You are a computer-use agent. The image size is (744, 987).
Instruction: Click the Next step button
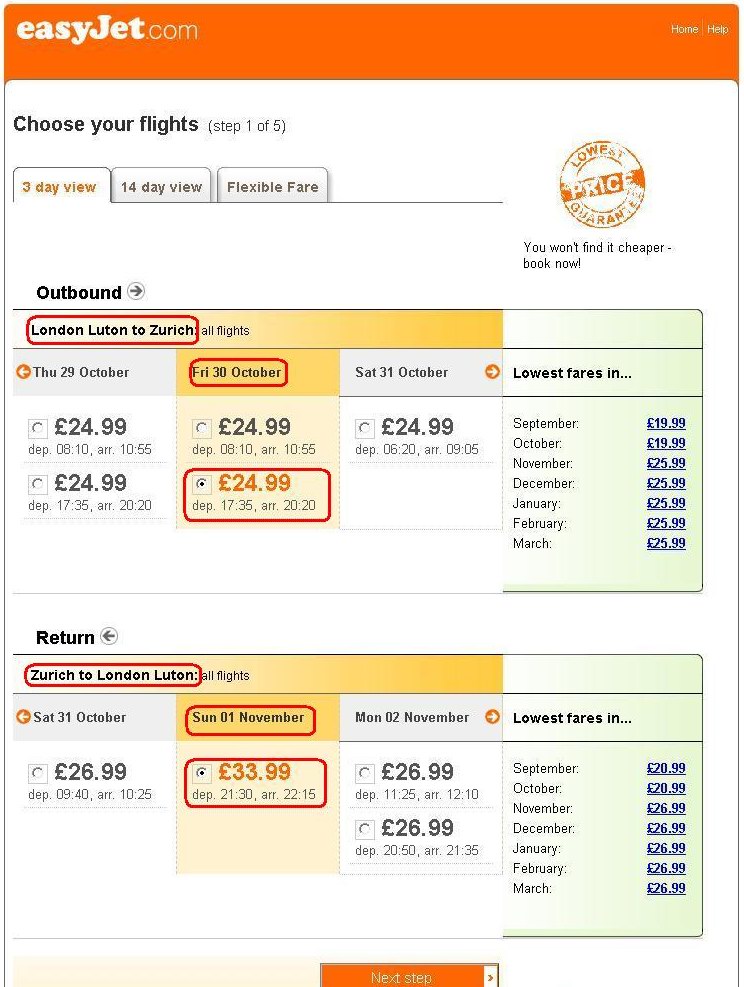408,977
